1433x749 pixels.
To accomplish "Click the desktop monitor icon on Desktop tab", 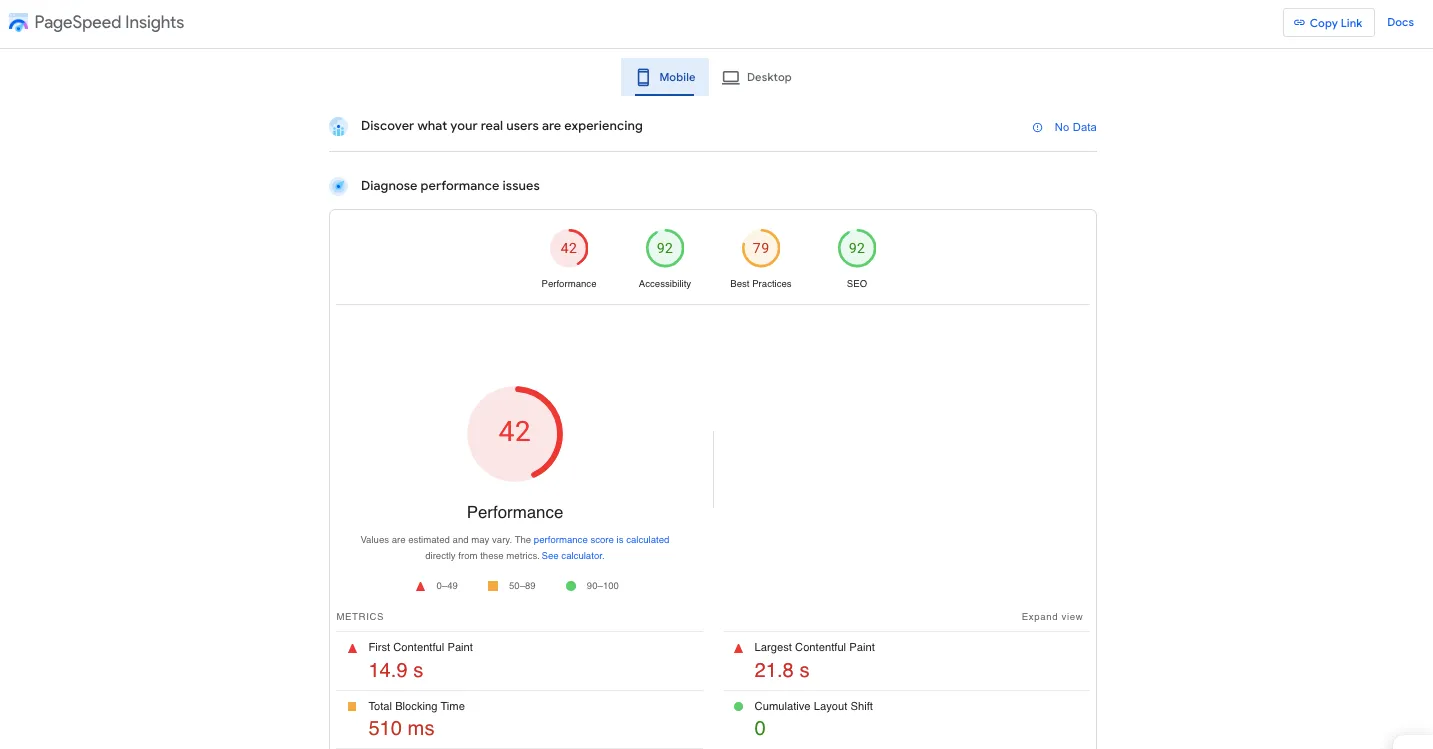I will tap(731, 77).
